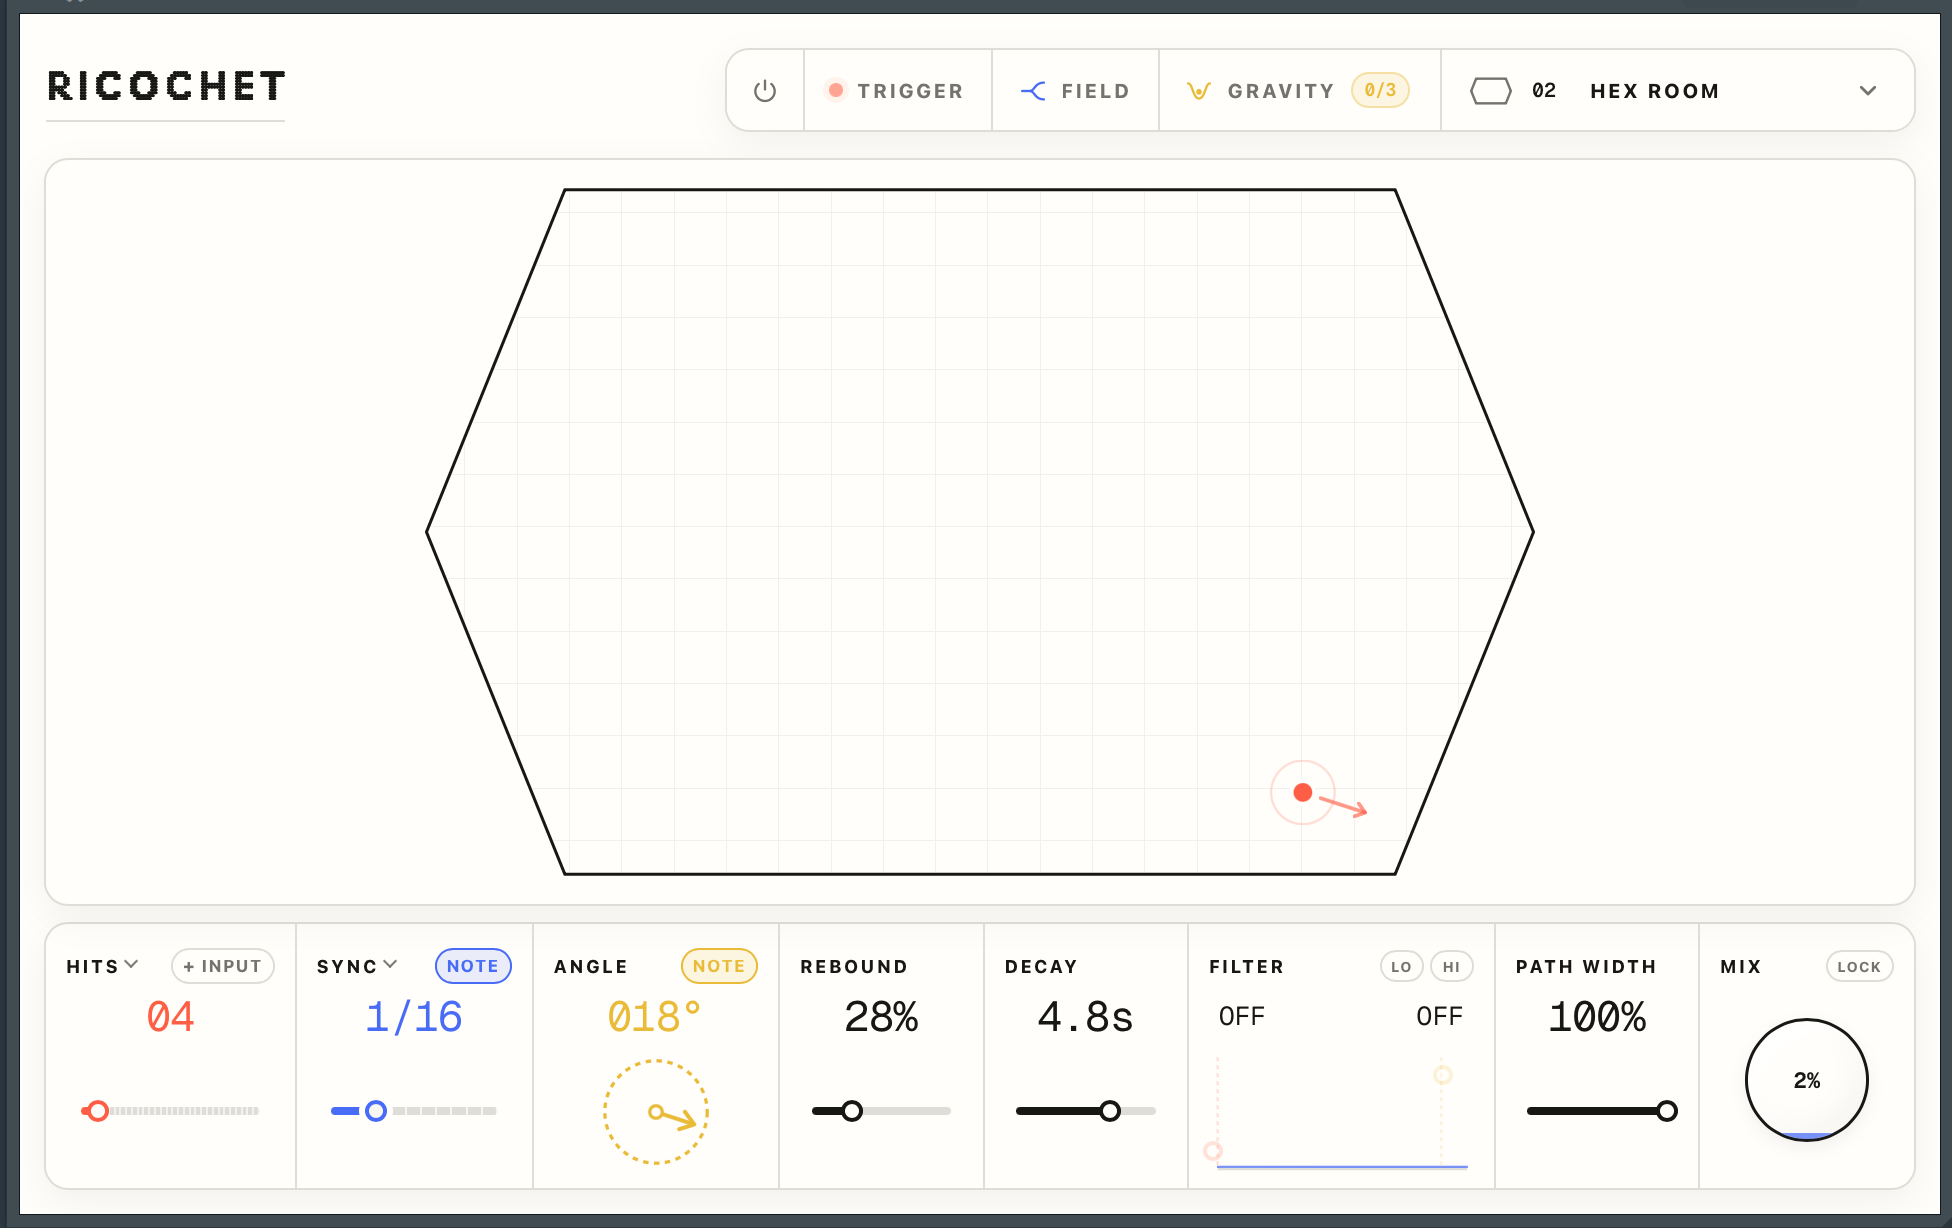Select the red emitter ball in room
The image size is (1952, 1228).
[1302, 793]
